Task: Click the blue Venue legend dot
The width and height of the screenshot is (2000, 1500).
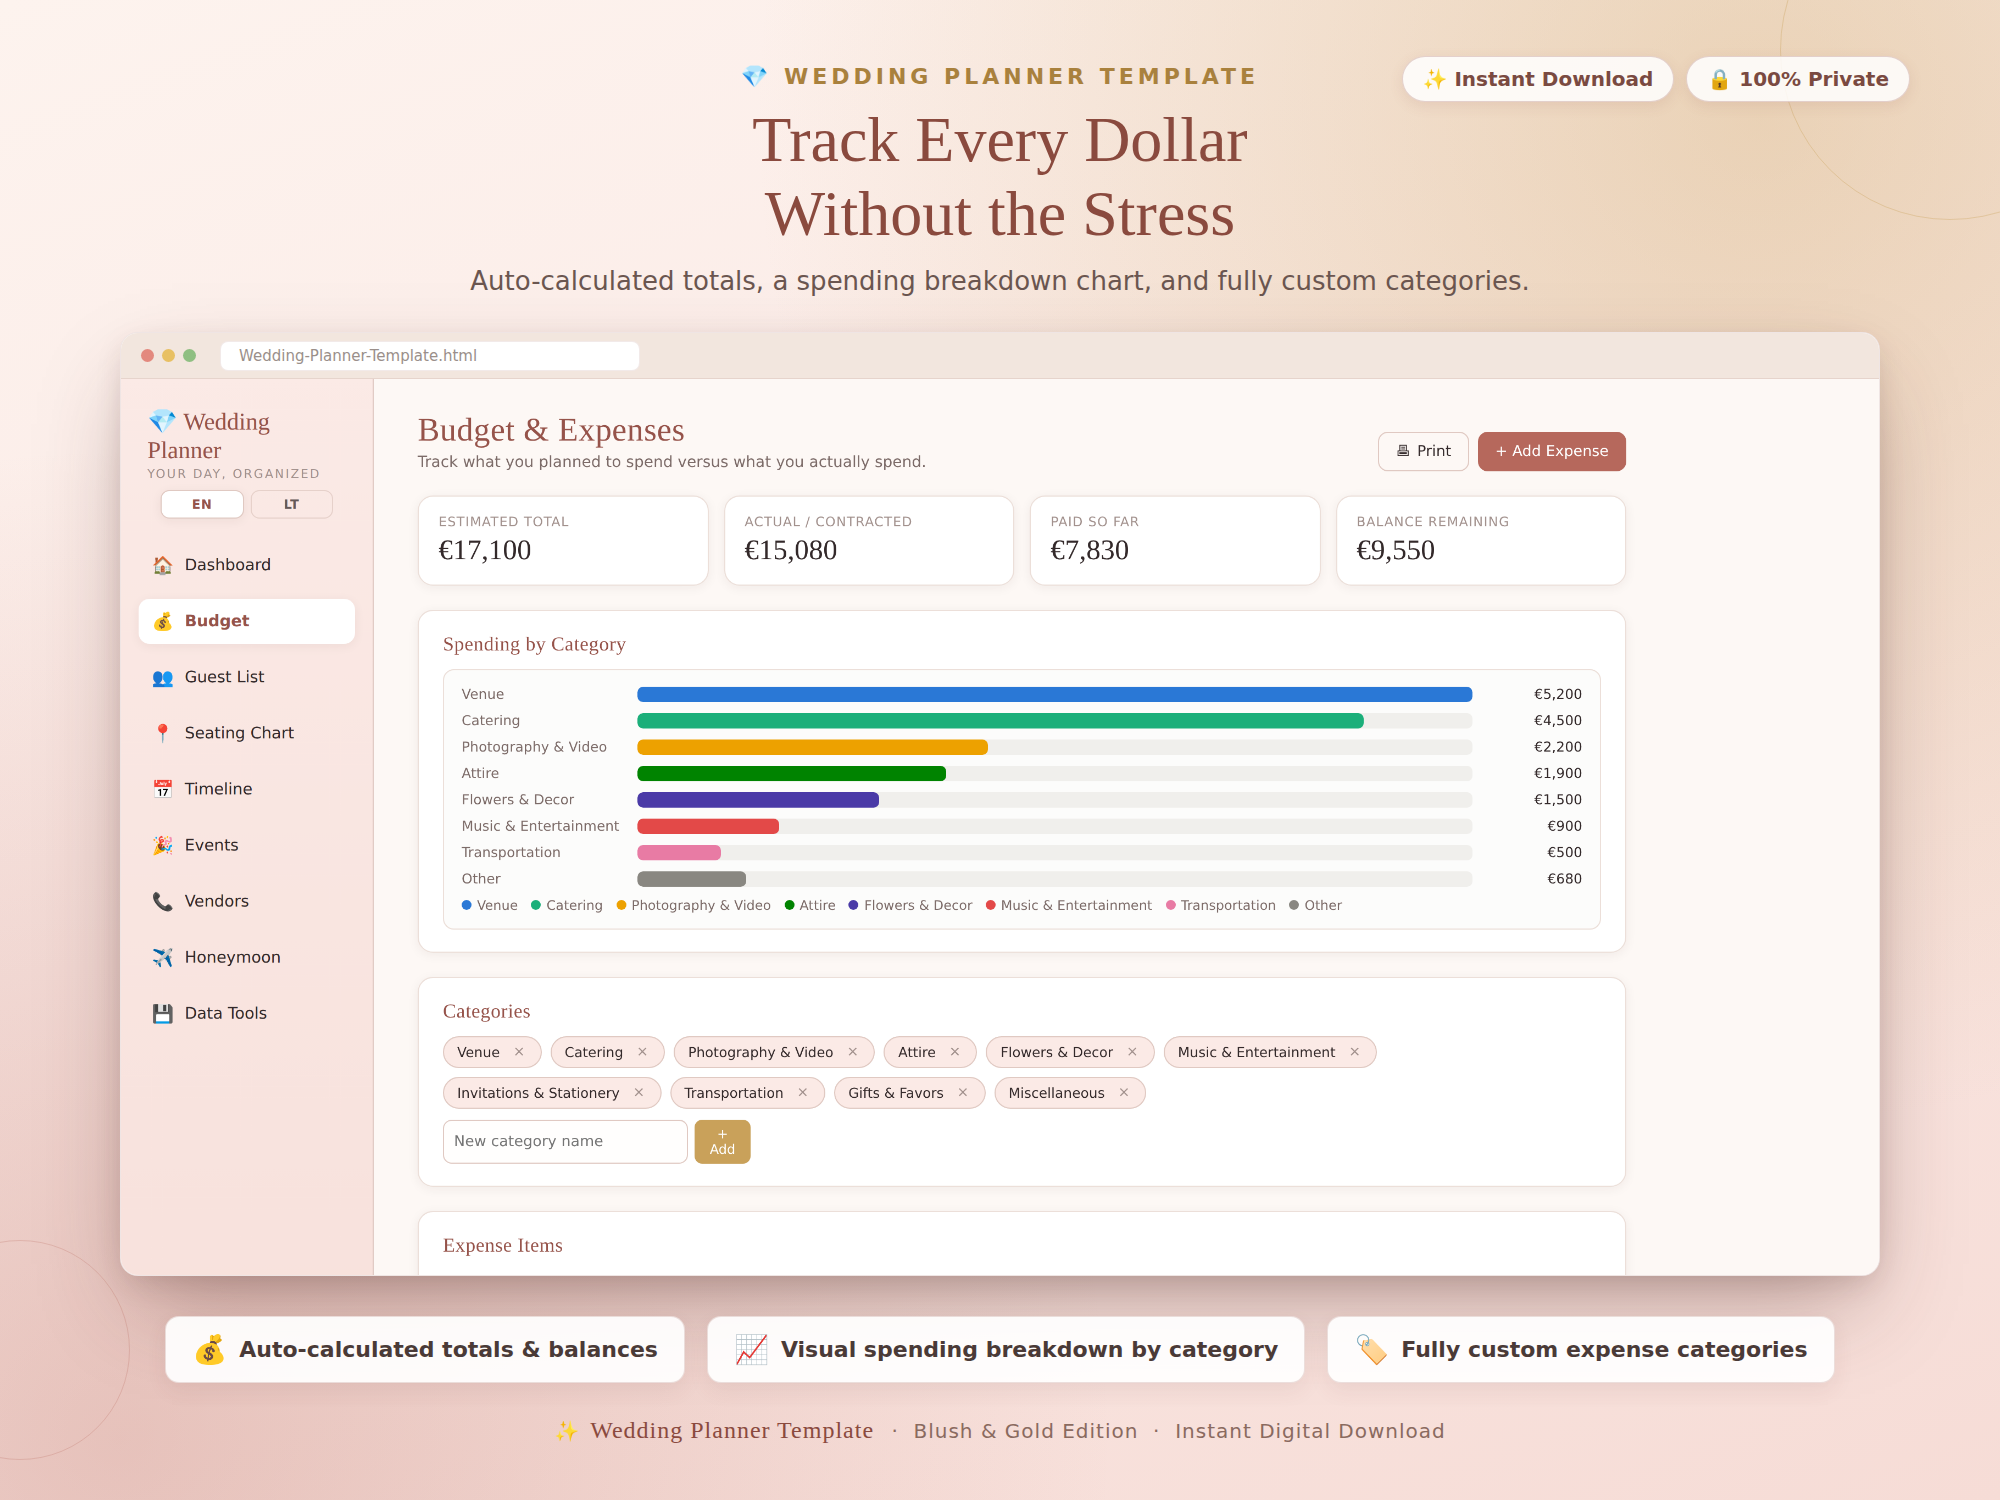Action: [x=467, y=905]
